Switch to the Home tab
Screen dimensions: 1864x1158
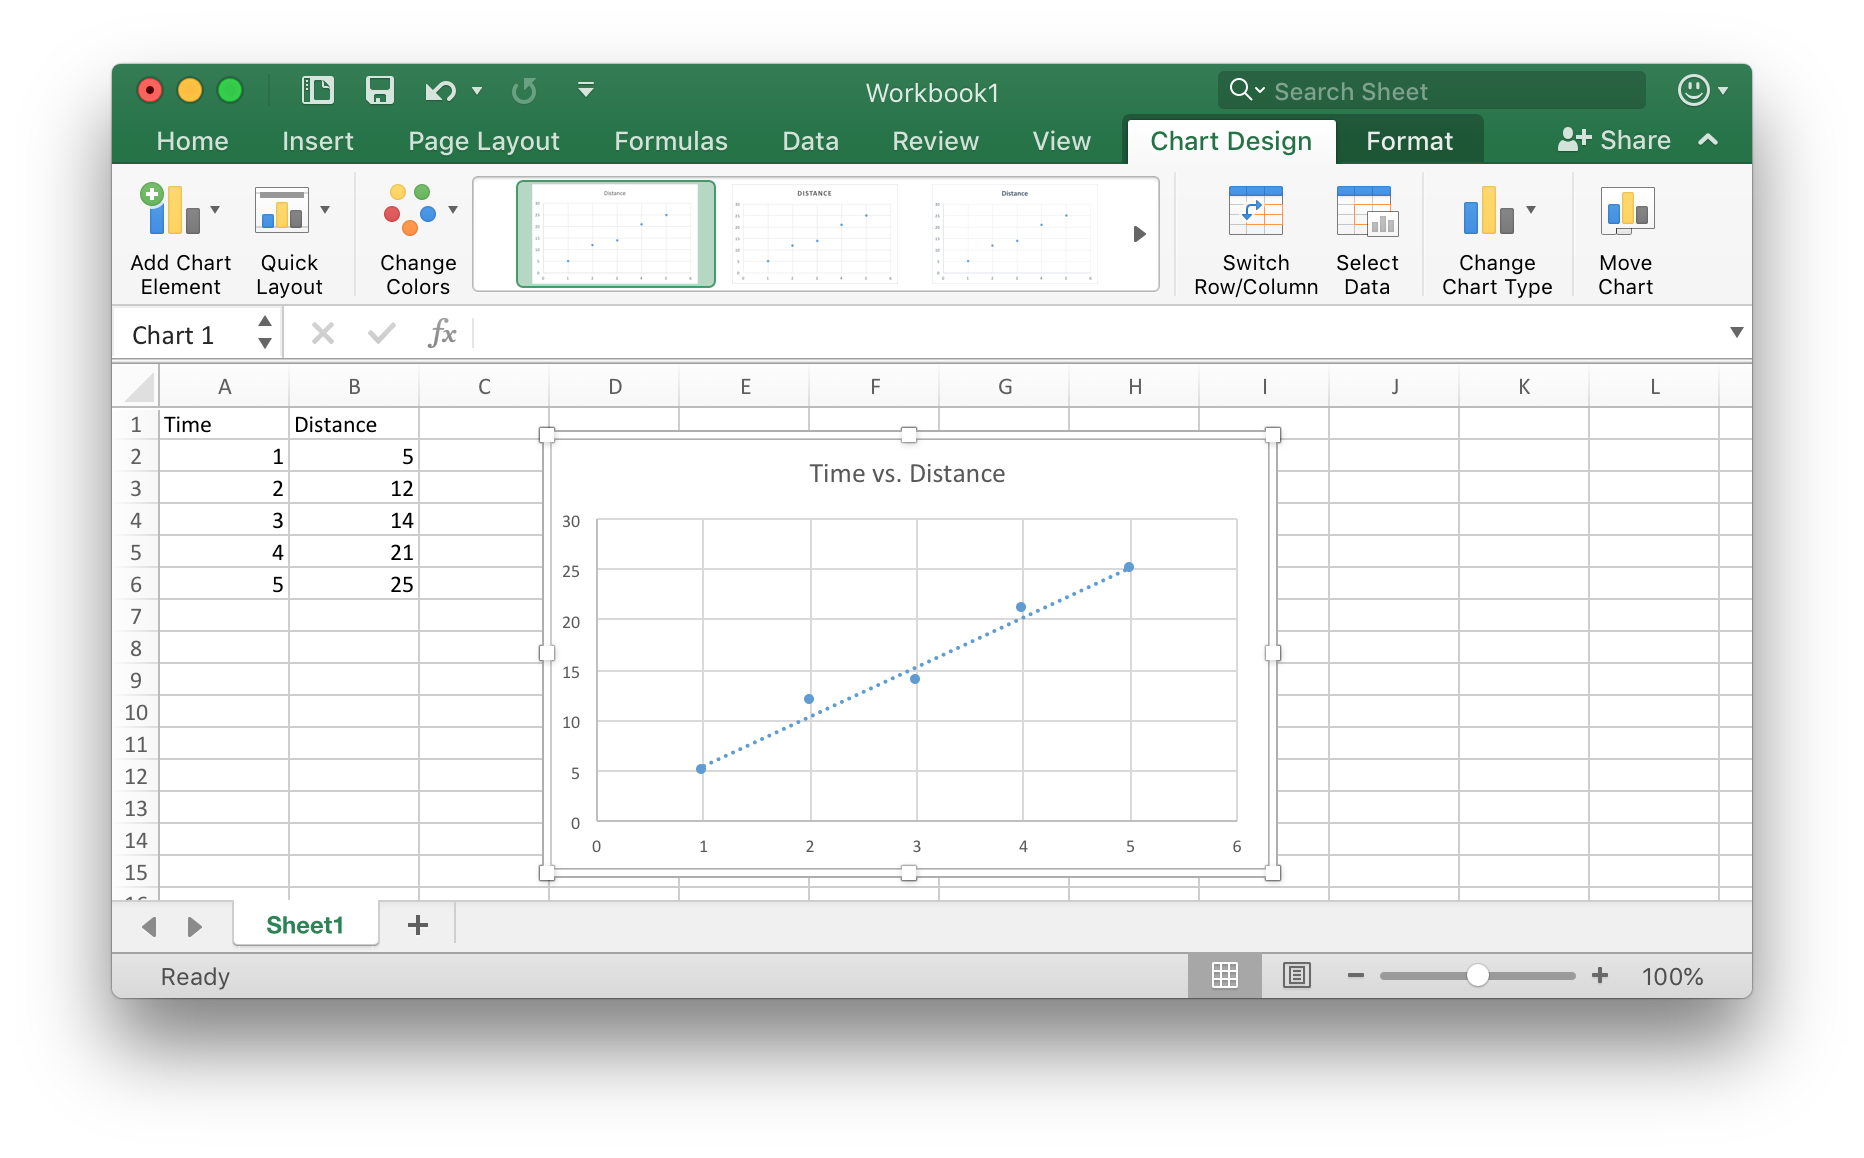coord(192,141)
